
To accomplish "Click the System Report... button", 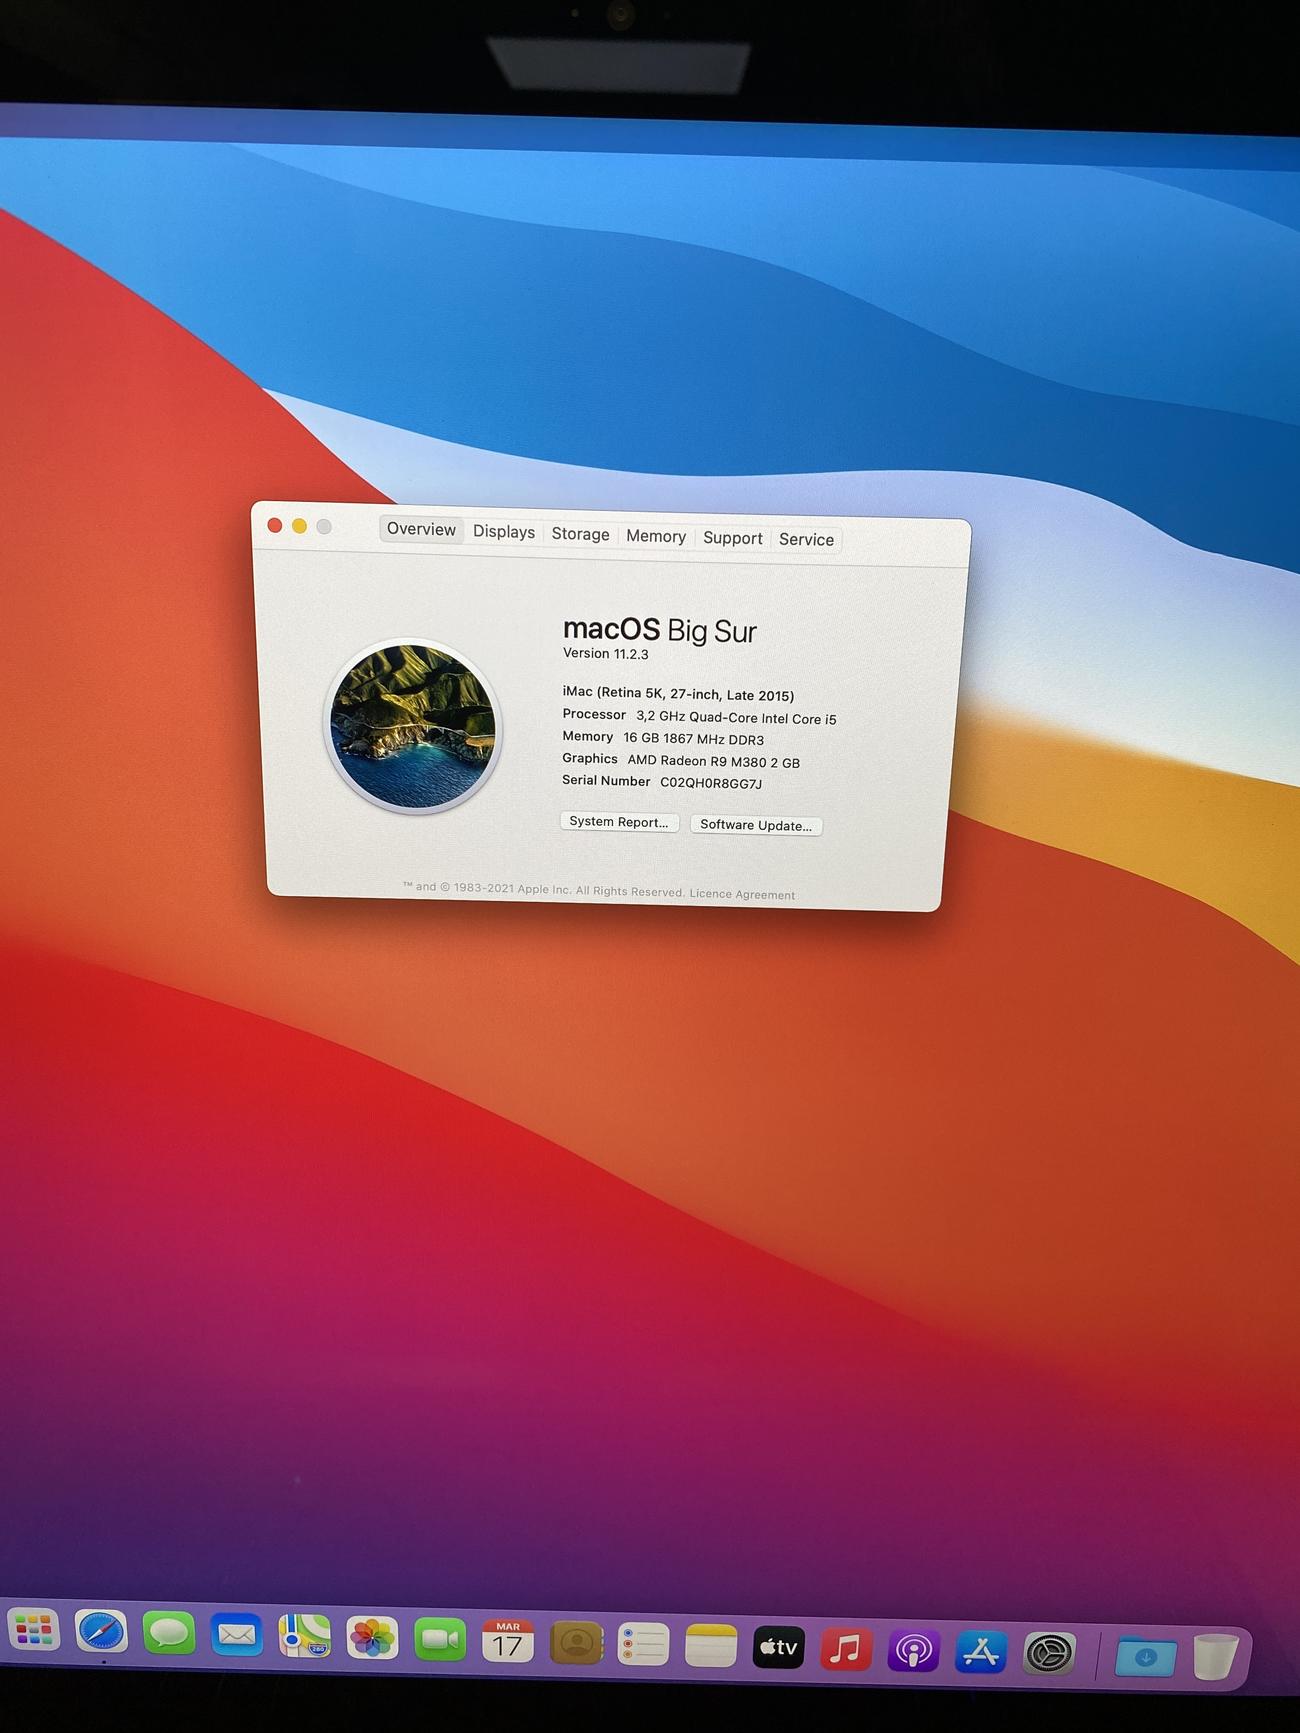I will pyautogui.click(x=619, y=822).
